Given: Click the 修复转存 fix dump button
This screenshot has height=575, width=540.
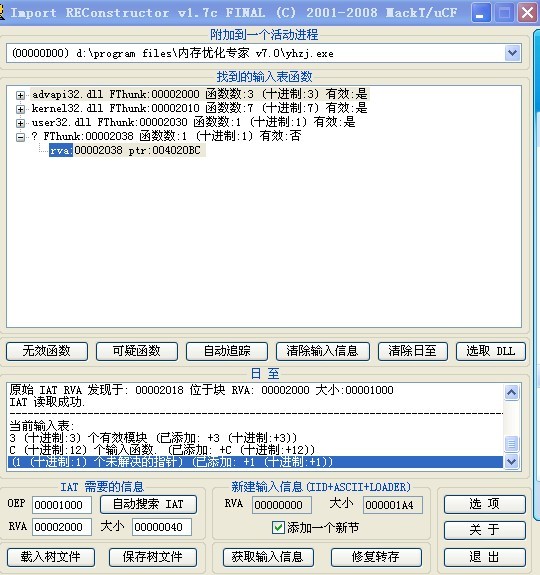Looking at the screenshot, I should (376, 557).
